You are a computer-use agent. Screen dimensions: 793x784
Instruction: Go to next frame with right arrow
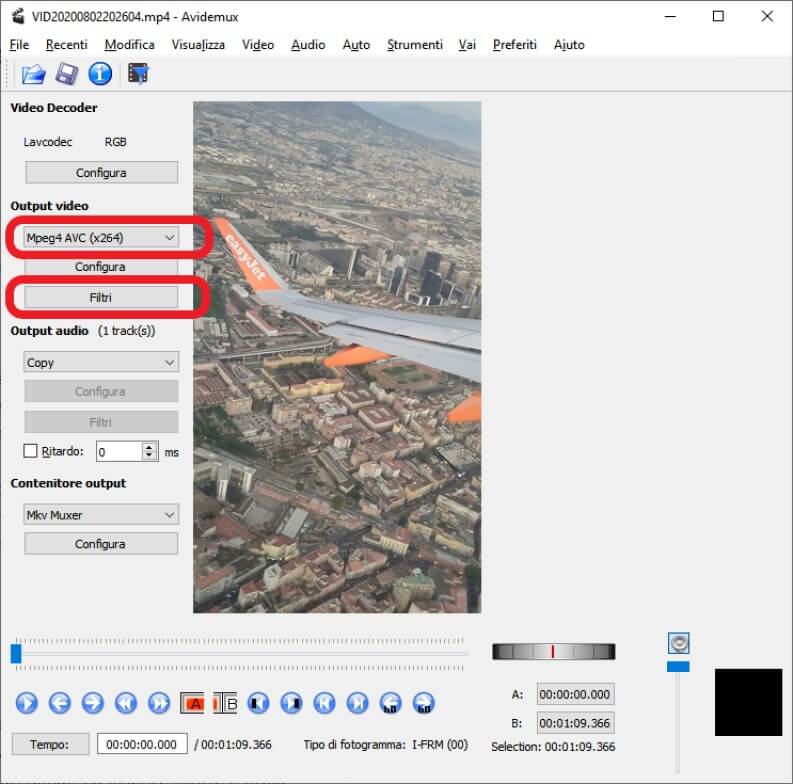[93, 703]
